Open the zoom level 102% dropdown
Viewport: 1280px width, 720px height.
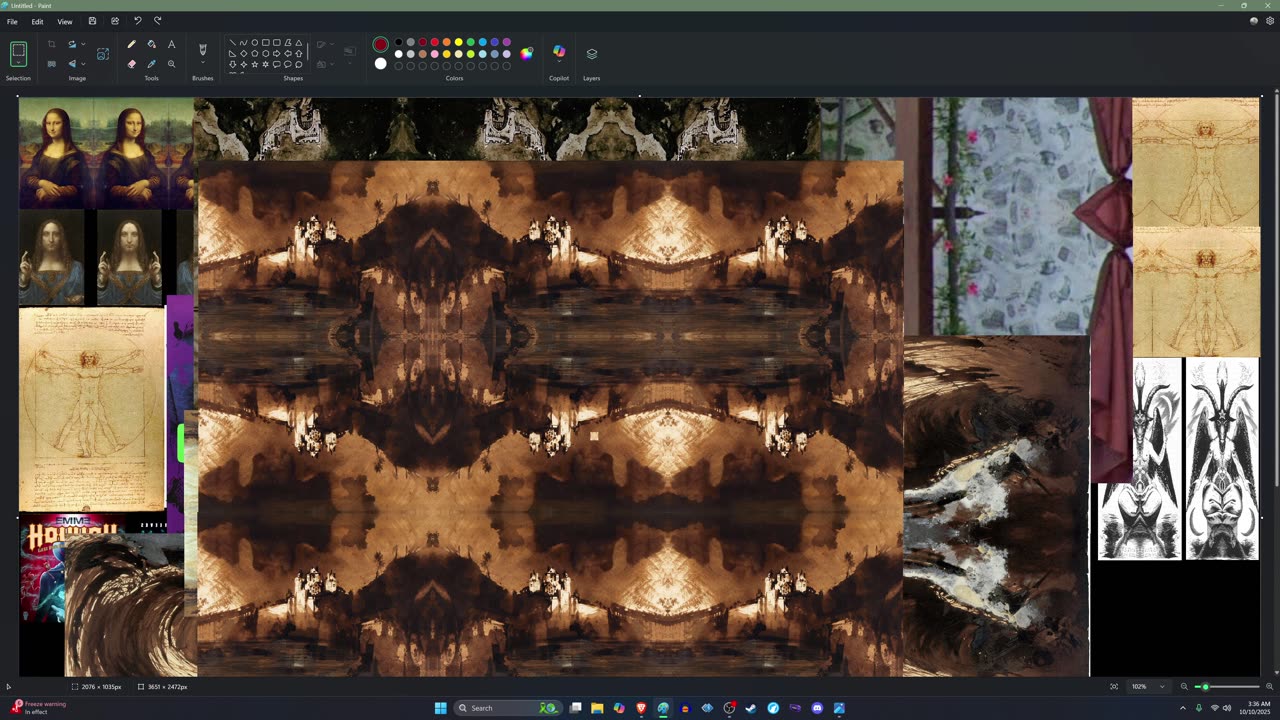tap(1148, 687)
